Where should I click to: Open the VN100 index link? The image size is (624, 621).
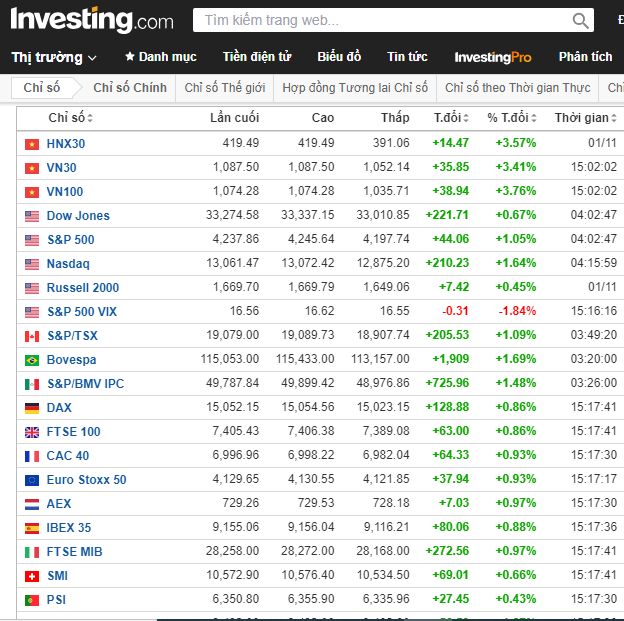pos(65,192)
